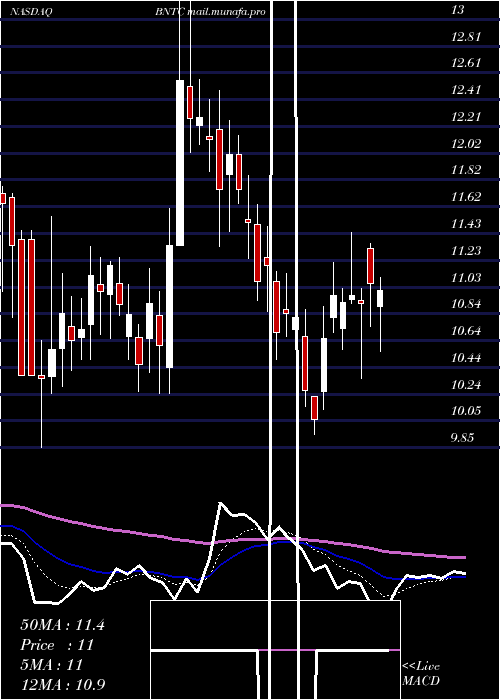Click the 10.05 price axis label
Viewport: 500px width, 700px height.
466,411
